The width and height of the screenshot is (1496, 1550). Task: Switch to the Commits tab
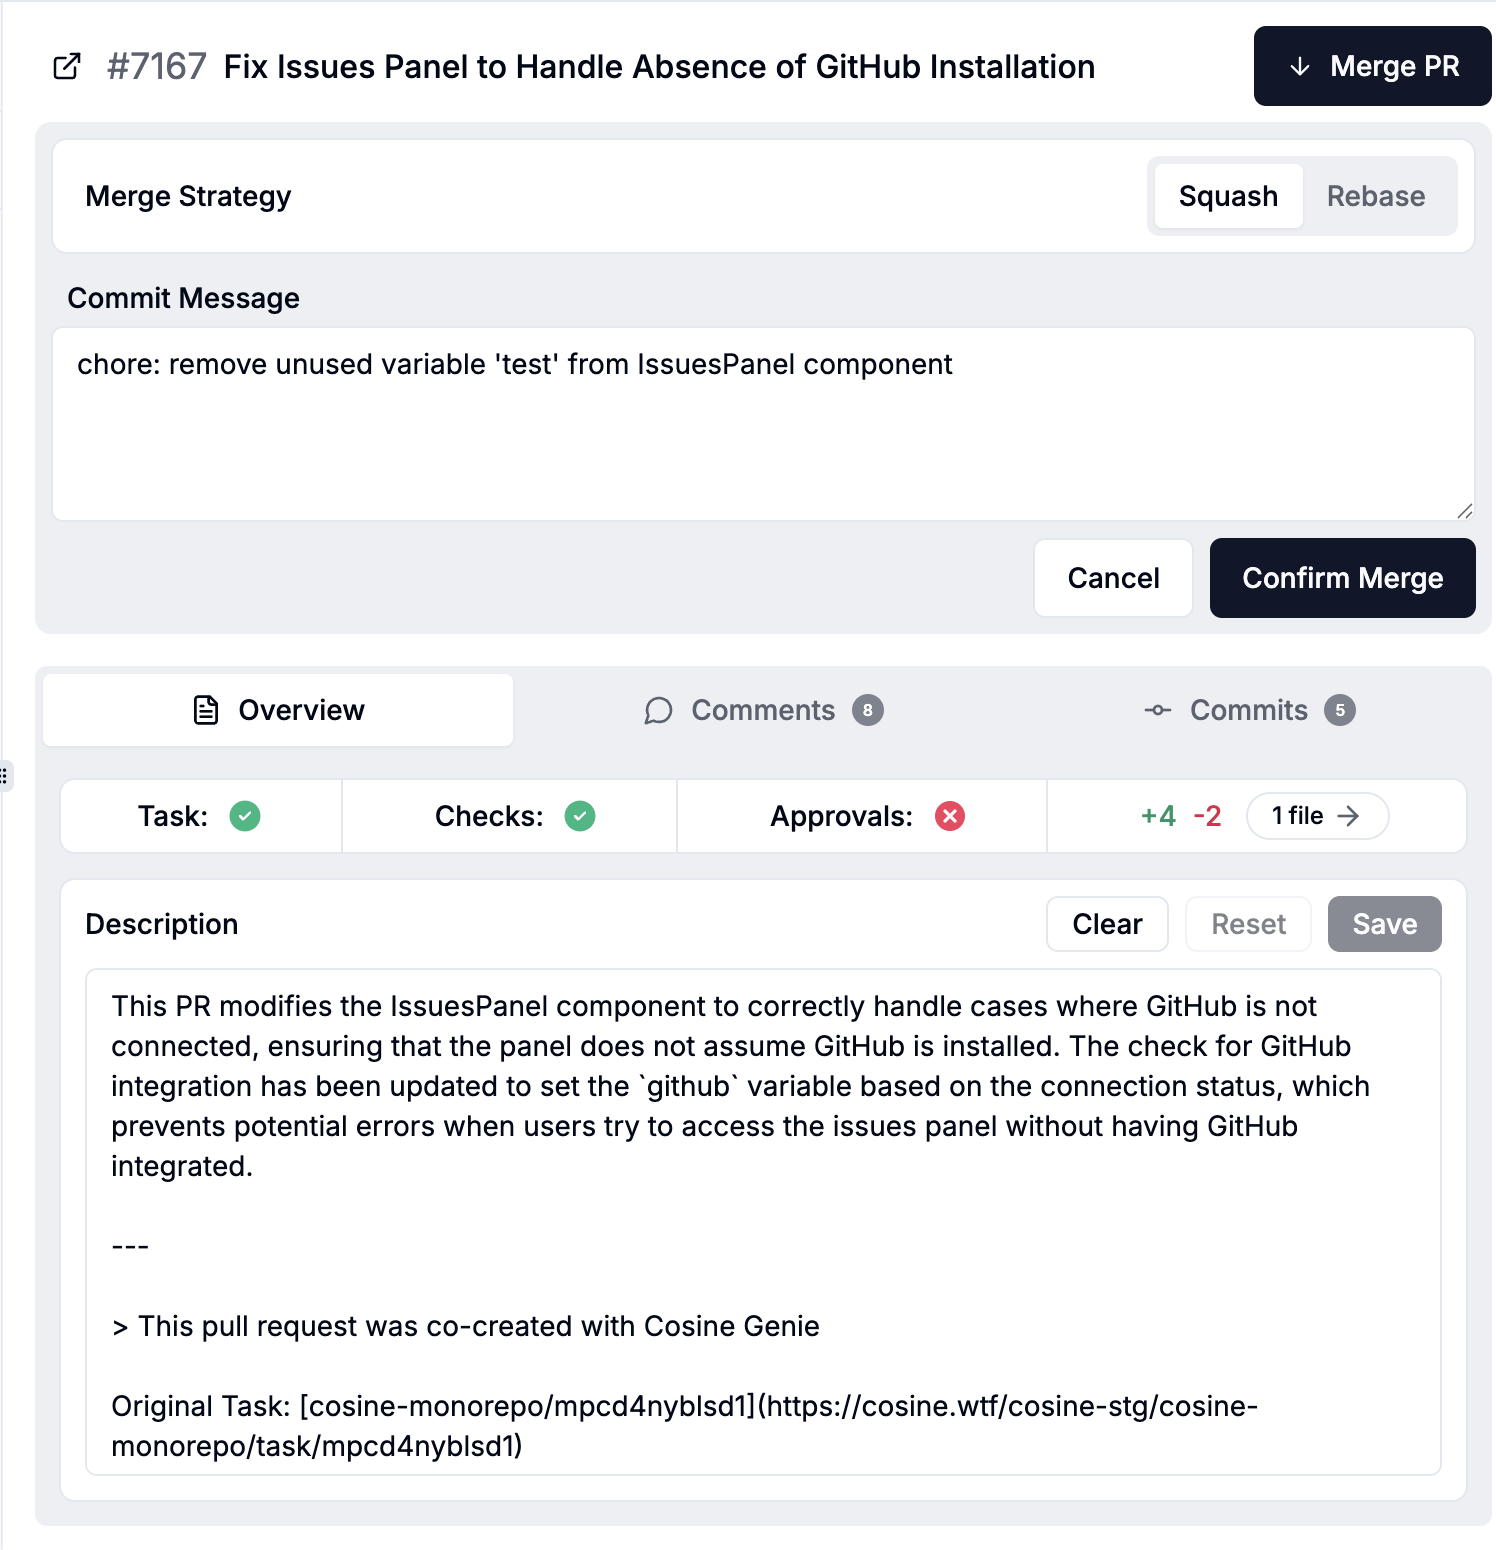(x=1248, y=710)
